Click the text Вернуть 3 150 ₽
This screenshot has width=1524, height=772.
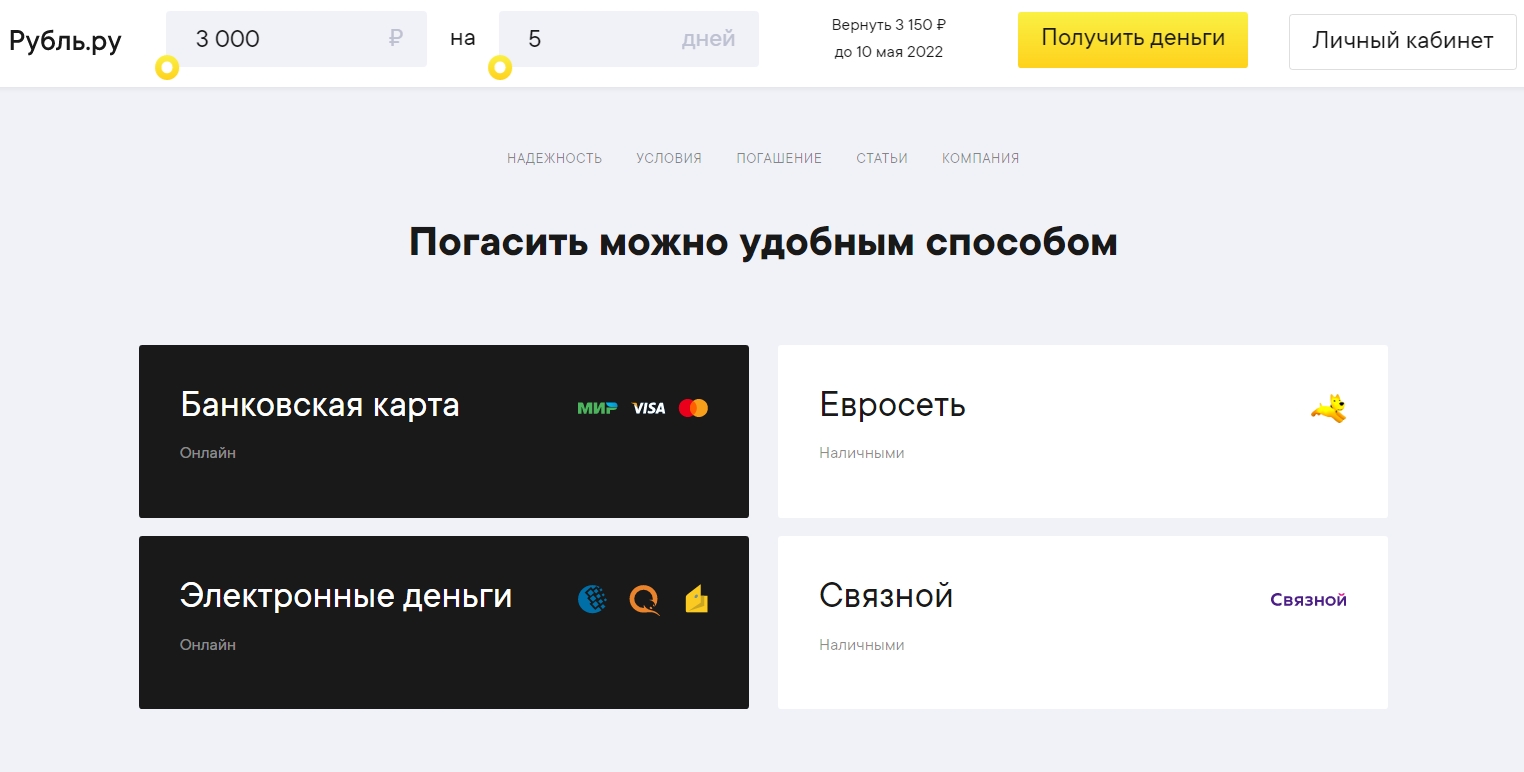pos(889,25)
